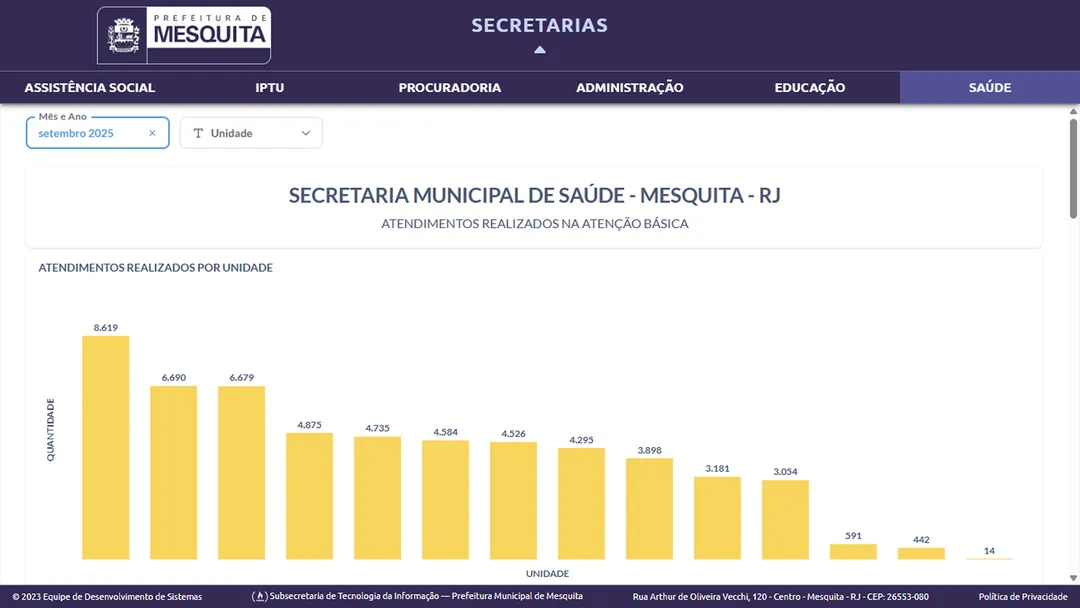Click the filter "T" icon inside Unidade selector
The image size is (1080, 608).
(x=200, y=132)
